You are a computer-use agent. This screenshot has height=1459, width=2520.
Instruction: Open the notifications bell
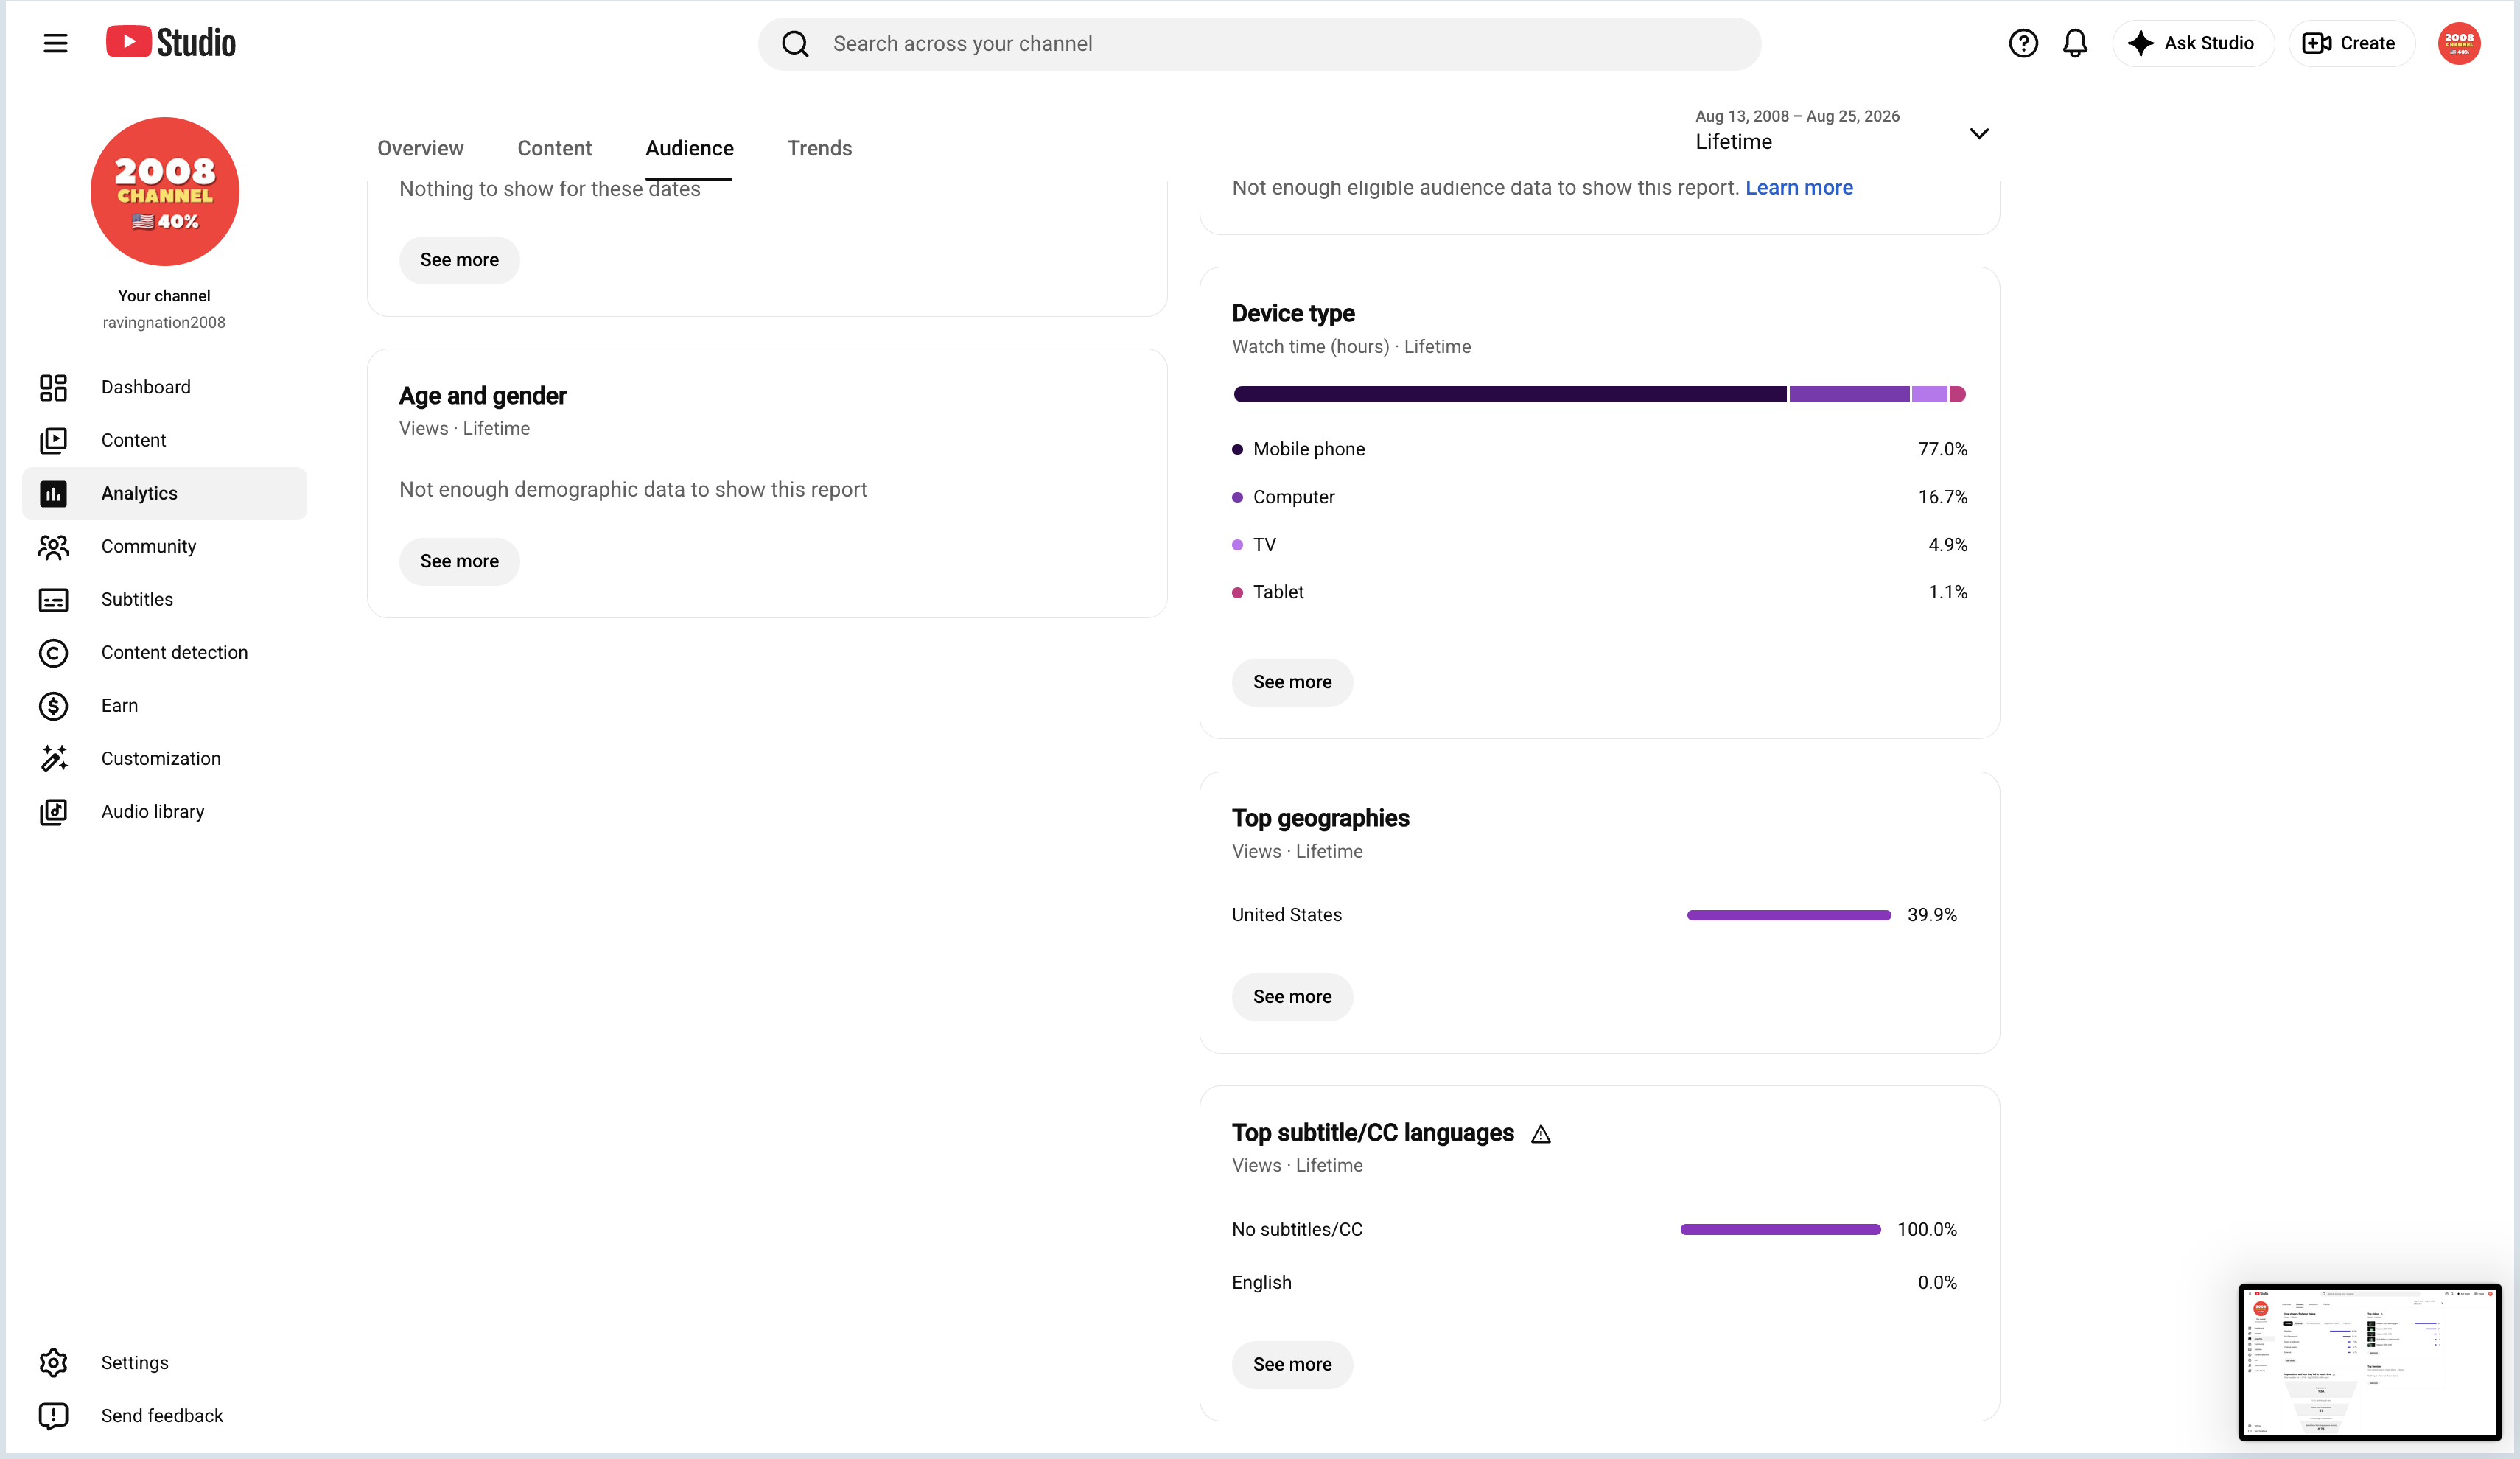[x=2075, y=43]
